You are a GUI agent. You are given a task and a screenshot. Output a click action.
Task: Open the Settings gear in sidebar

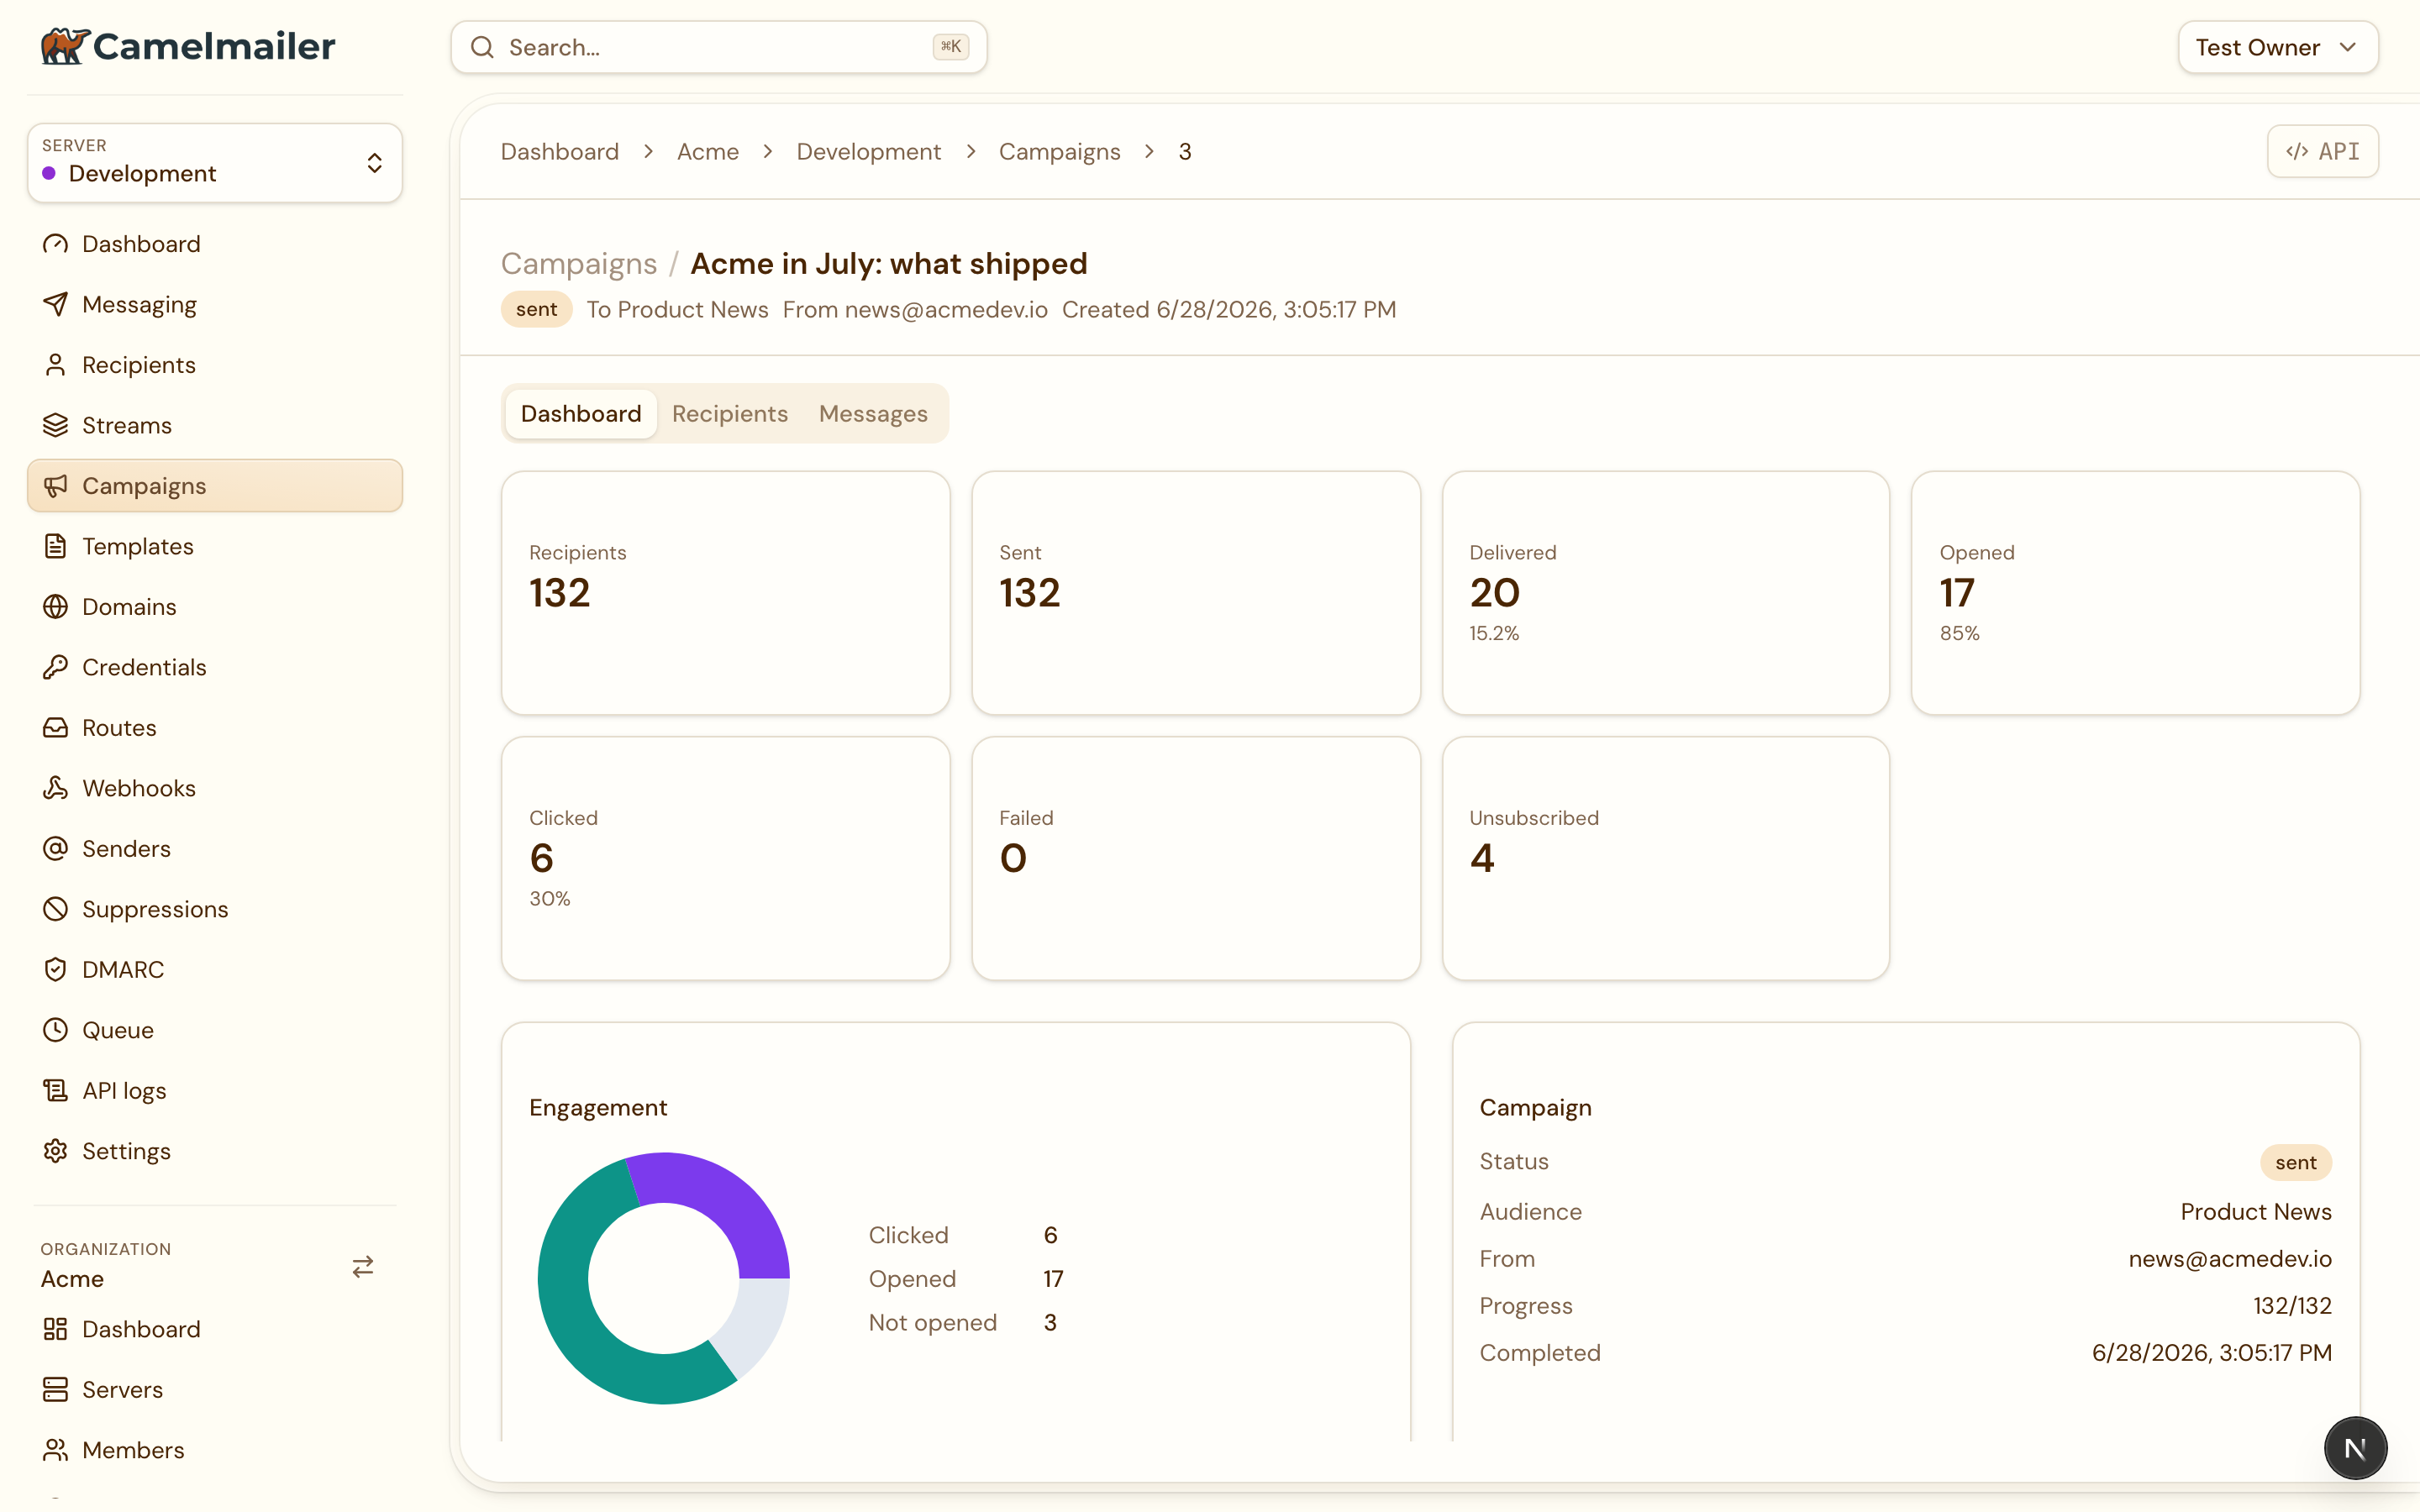[56, 1151]
